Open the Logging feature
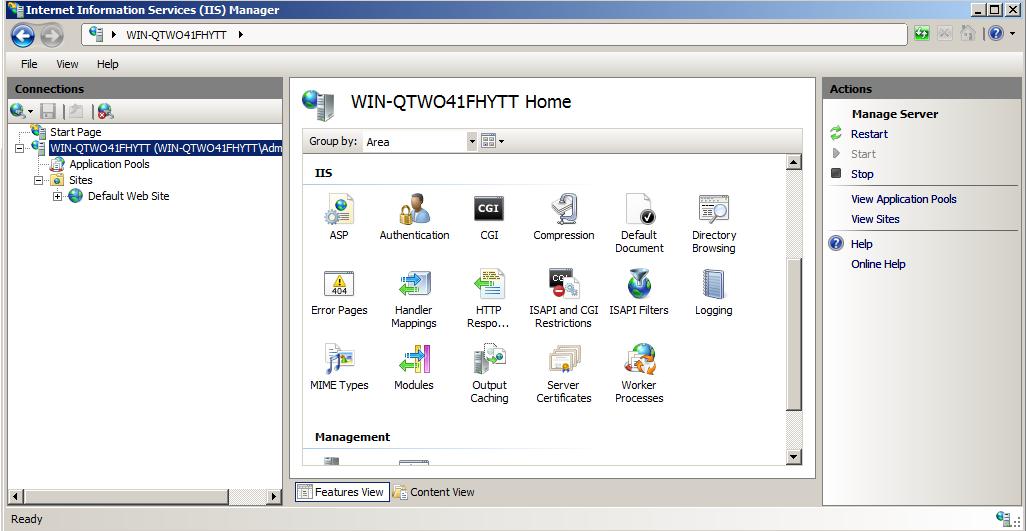The width and height of the screenshot is (1026, 531). (x=713, y=292)
